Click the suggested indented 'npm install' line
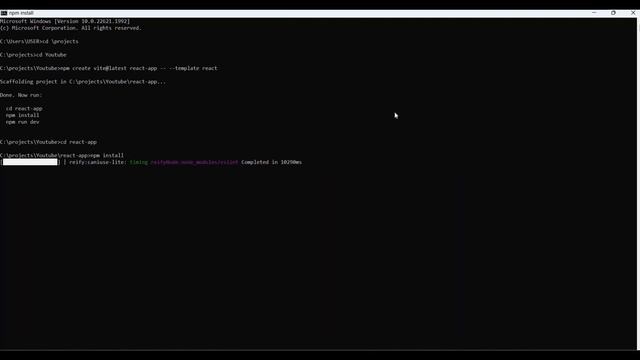Viewport: 640px width, 360px height. 22,115
